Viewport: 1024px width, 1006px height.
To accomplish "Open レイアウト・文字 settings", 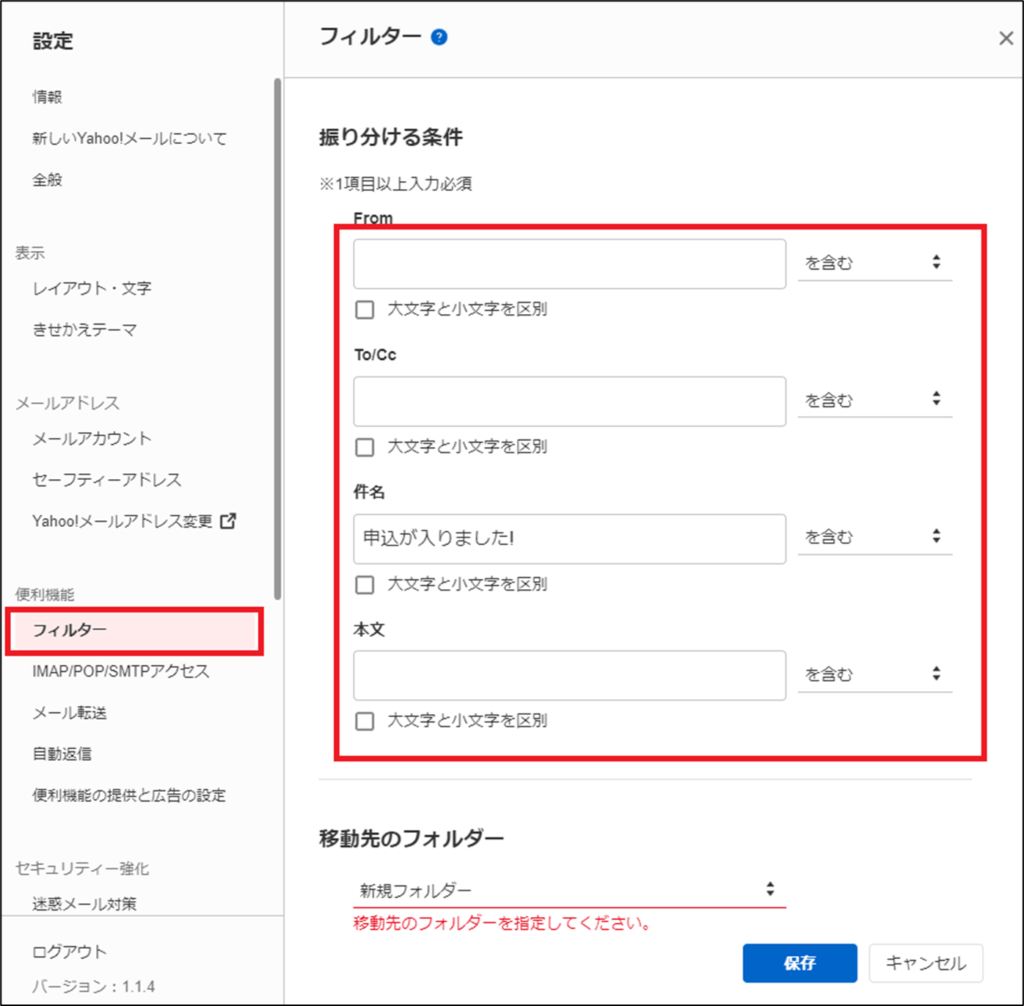I will click(x=91, y=288).
